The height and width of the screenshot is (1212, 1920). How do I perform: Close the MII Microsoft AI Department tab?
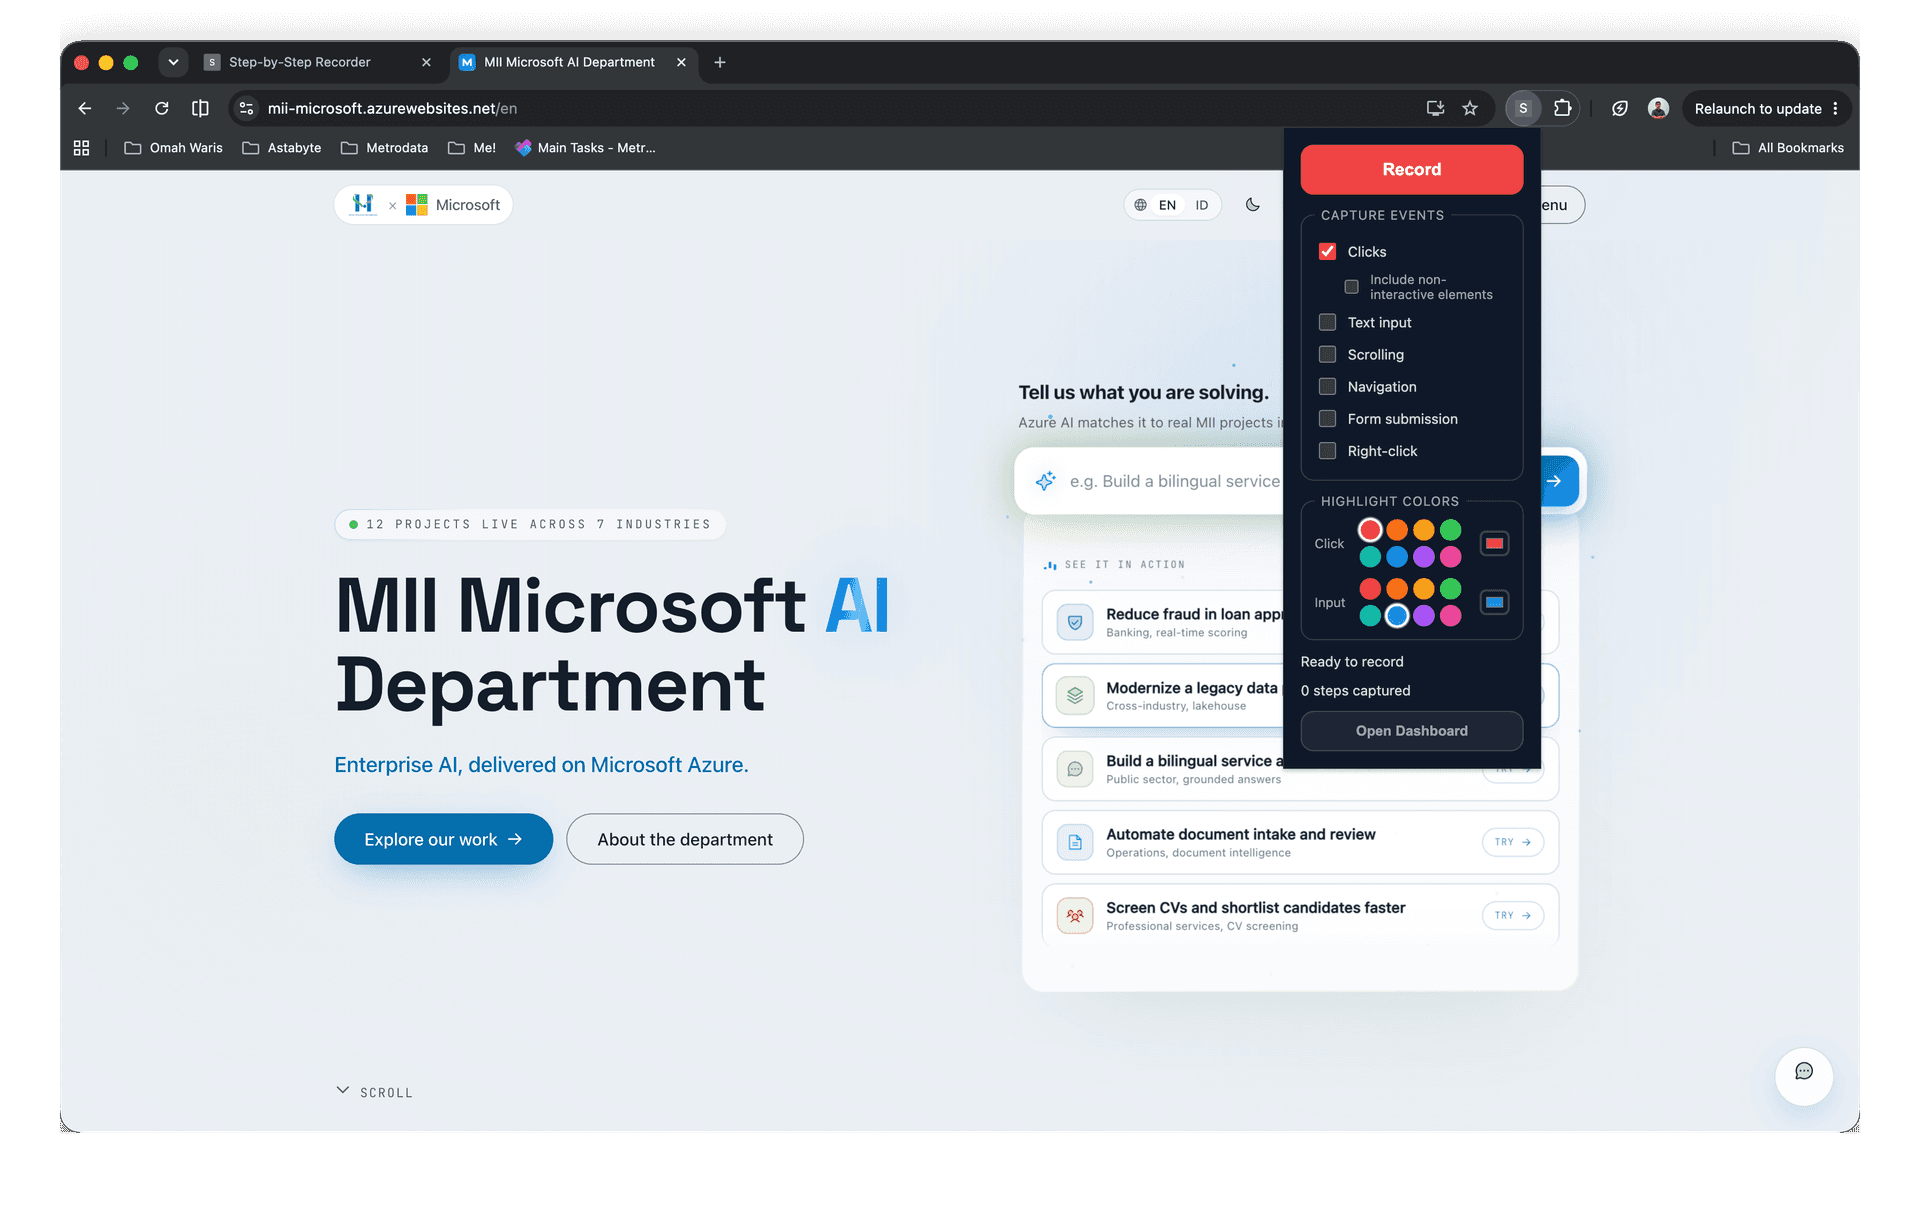coord(681,62)
